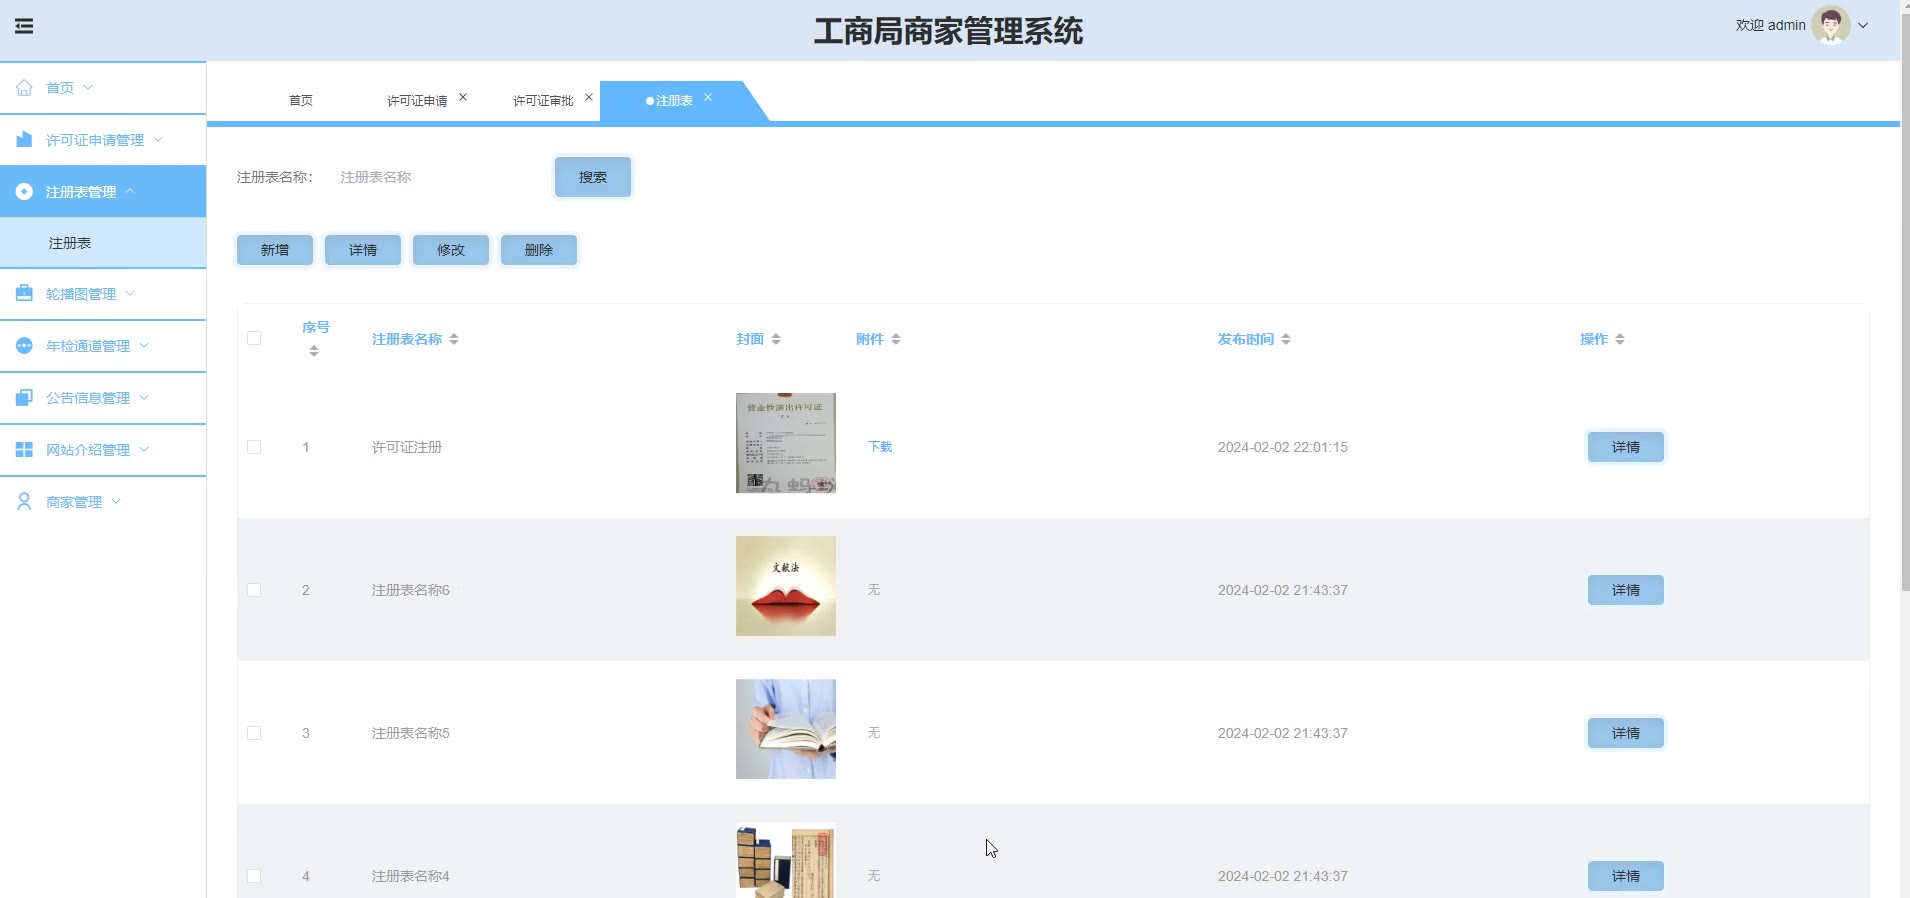This screenshot has width=1910, height=898.
Task: Open 详情 for row 注册表名称4
Action: click(1626, 876)
